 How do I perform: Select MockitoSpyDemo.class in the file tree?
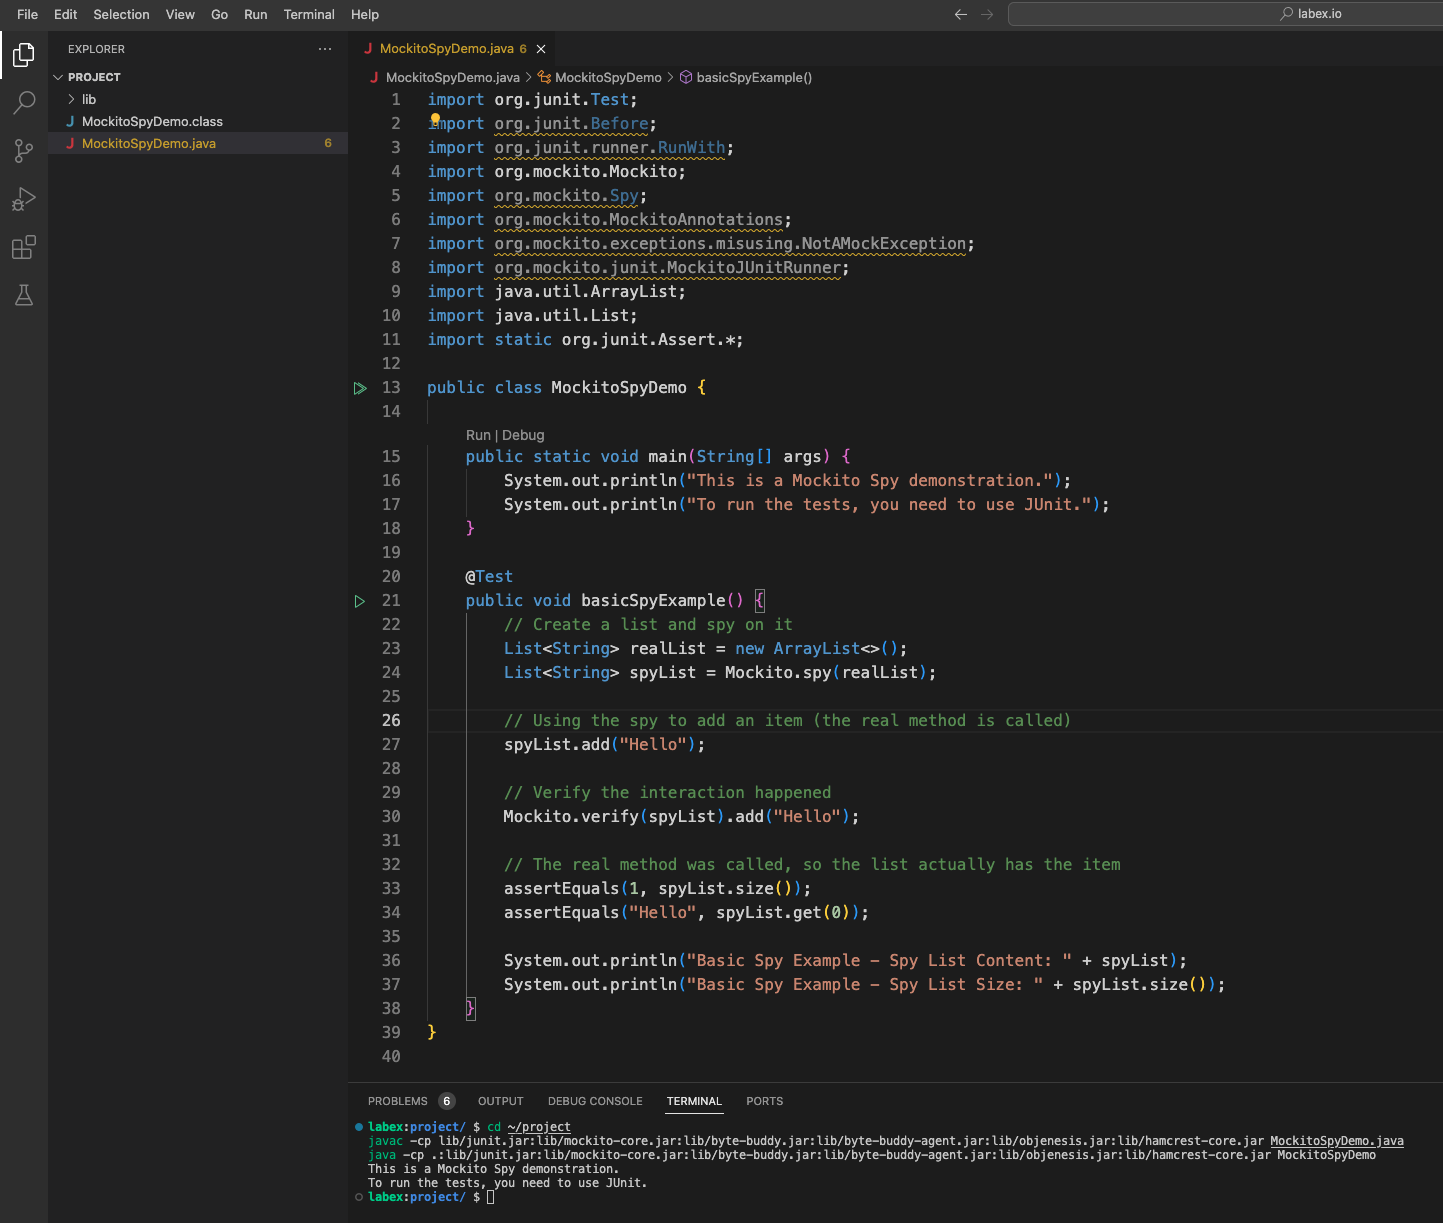point(152,121)
